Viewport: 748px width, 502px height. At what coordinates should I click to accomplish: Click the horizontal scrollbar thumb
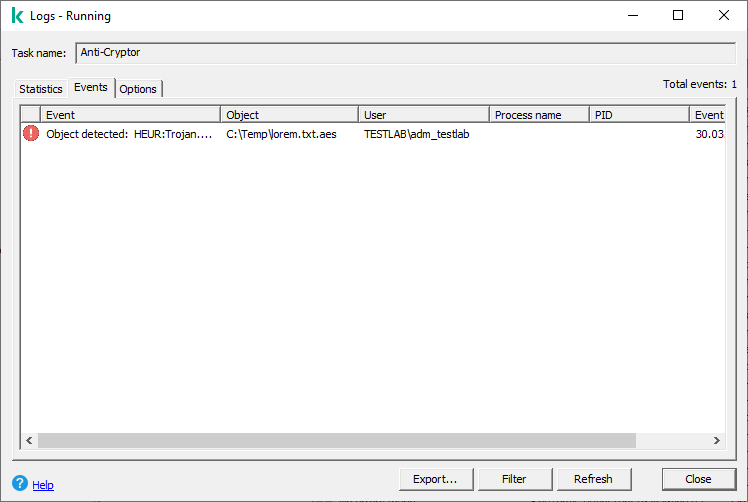point(337,440)
